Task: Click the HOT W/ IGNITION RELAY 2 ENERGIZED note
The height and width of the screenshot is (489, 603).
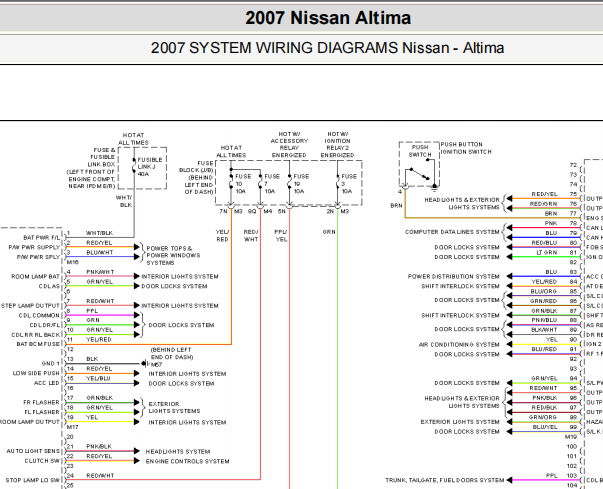Action: 337,145
